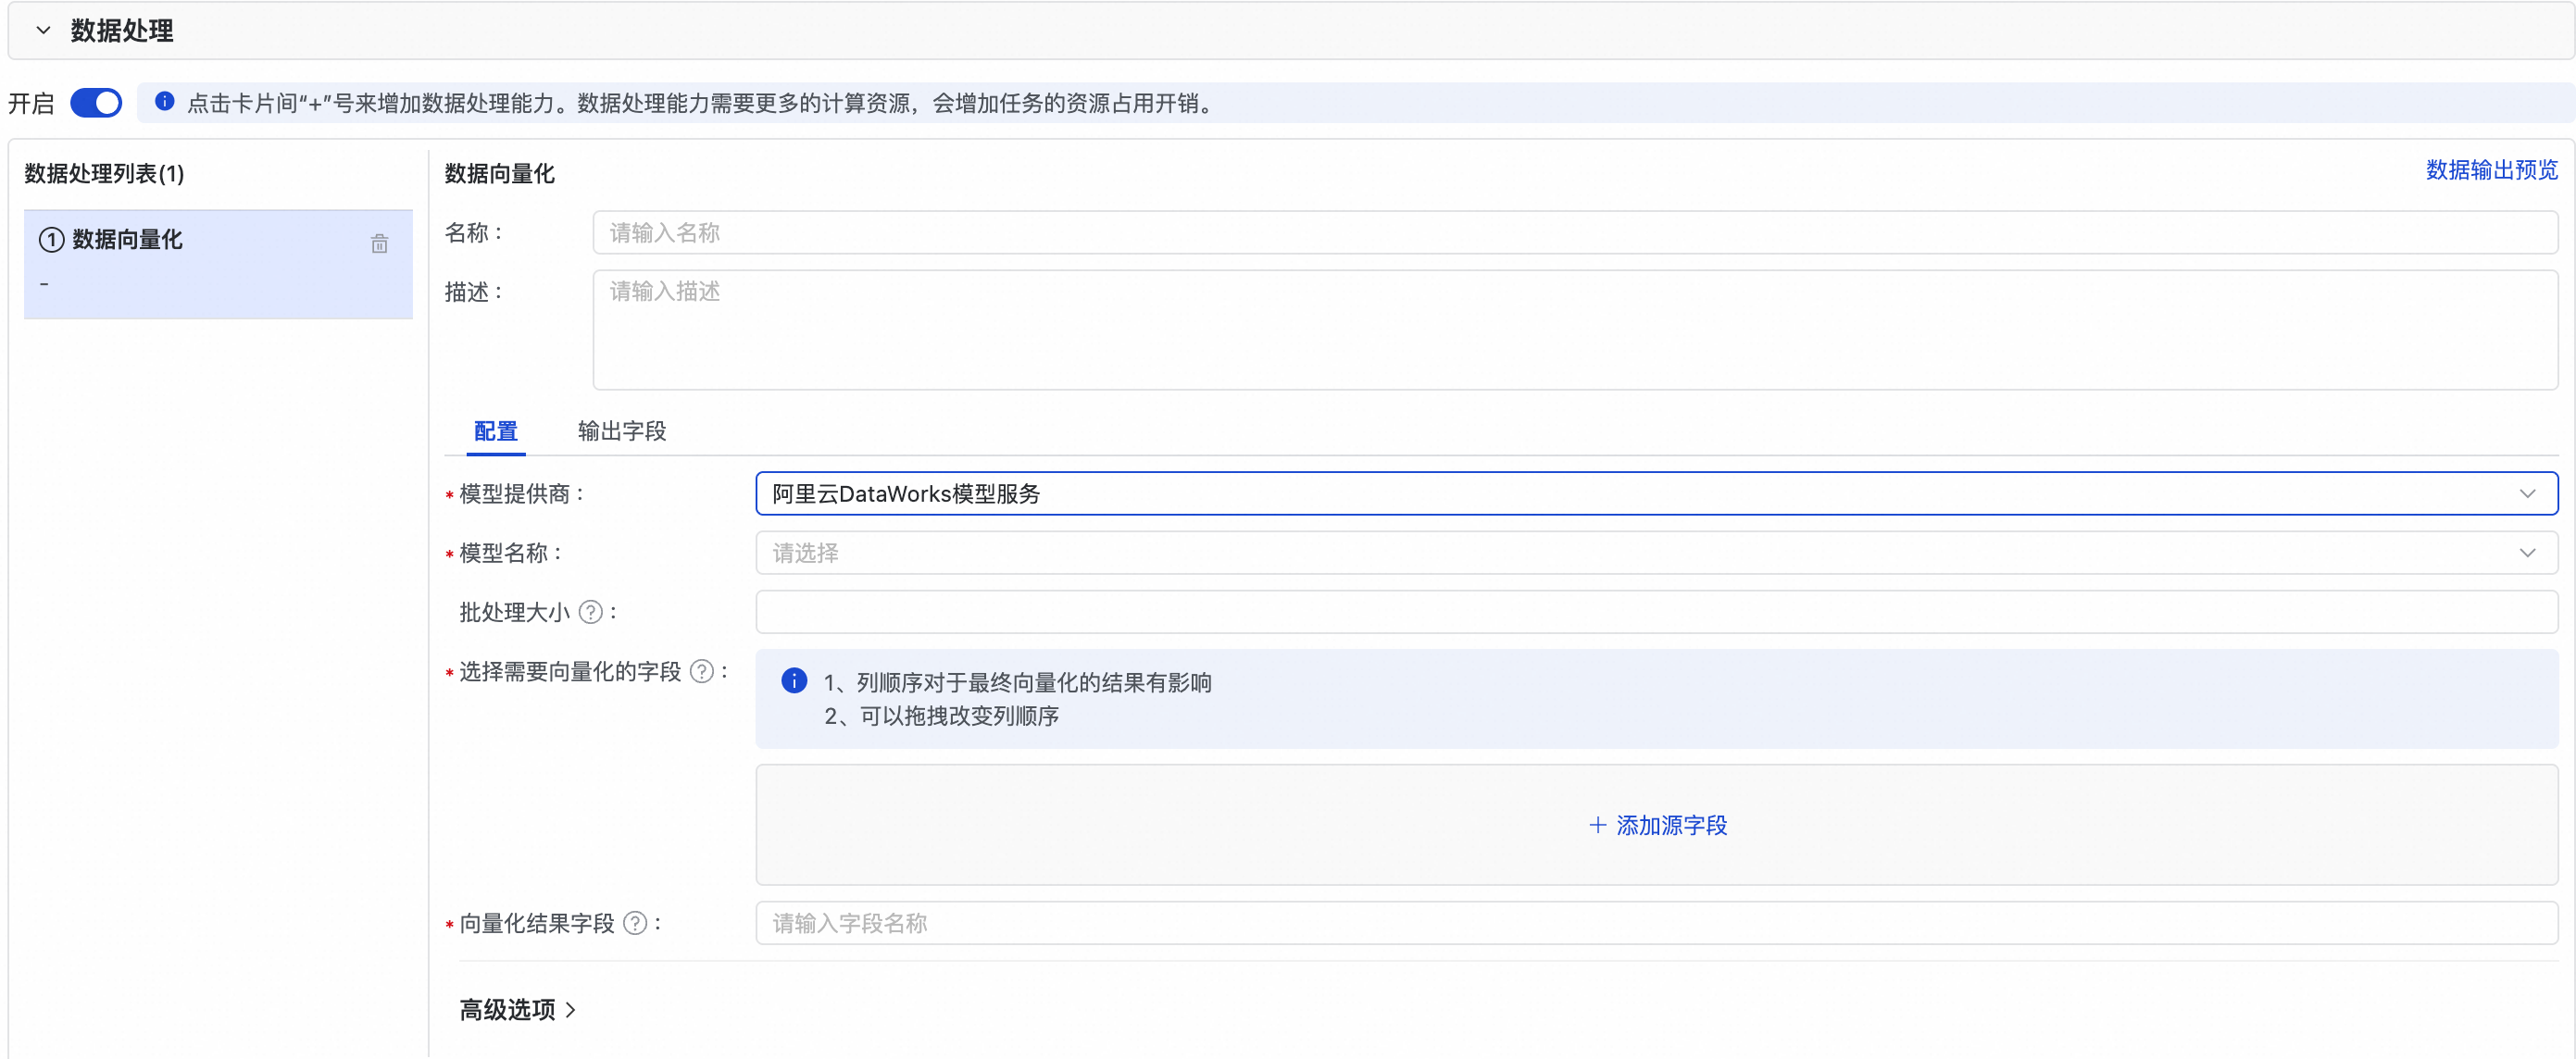Click help icon next to 向量化结果字段
Viewport: 2576px width, 1059px height.
(x=635, y=923)
